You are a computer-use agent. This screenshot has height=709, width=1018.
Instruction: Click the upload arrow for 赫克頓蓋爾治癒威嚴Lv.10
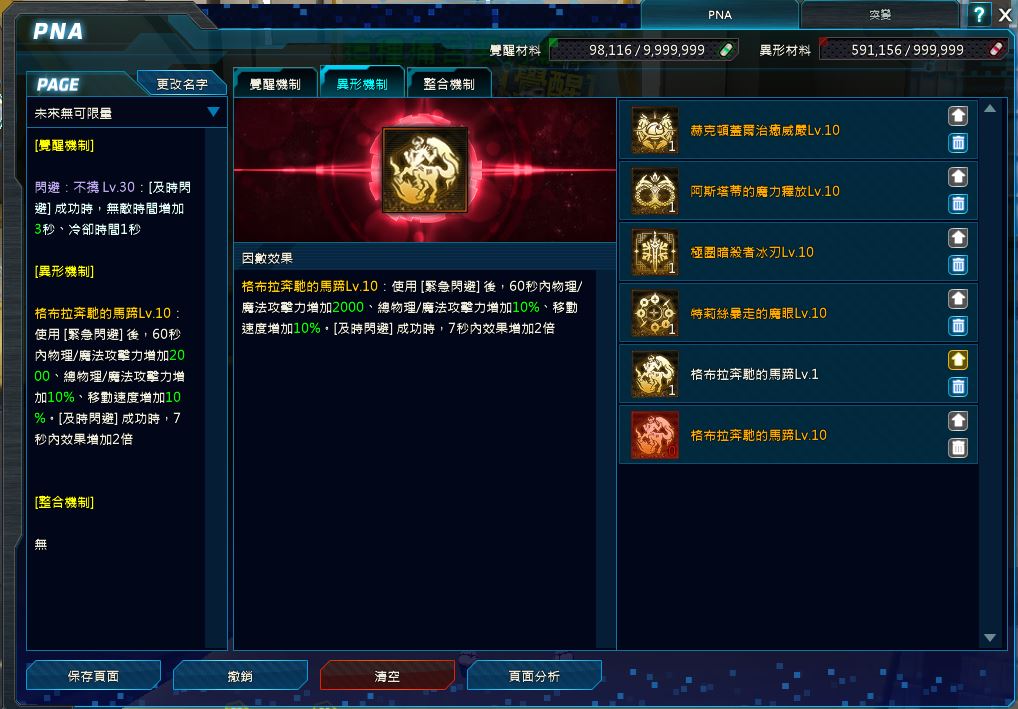[x=958, y=116]
